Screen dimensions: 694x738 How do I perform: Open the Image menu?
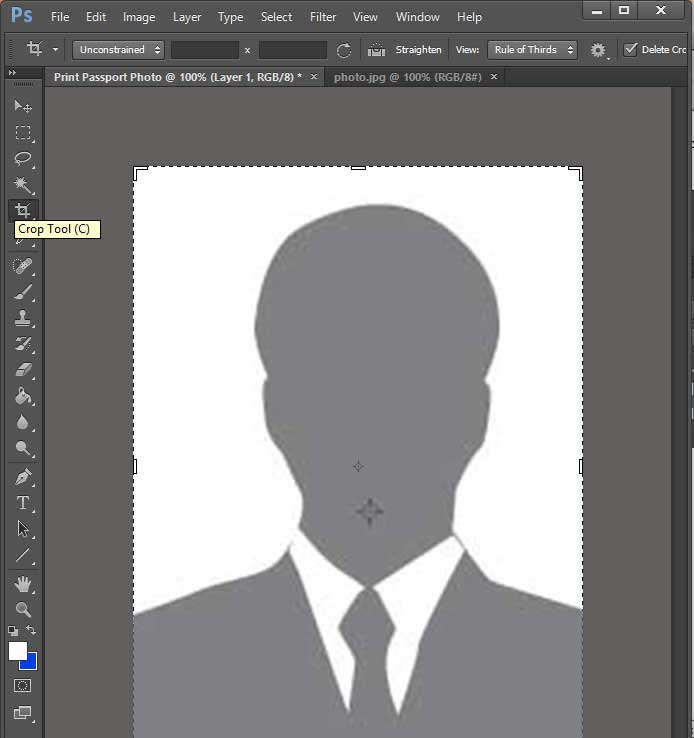(139, 17)
